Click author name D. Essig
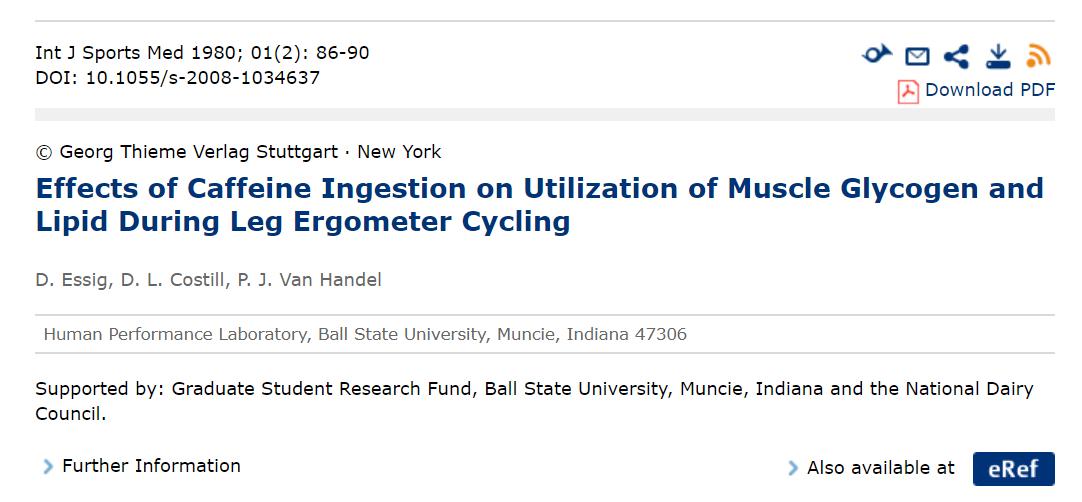The image size is (1082, 502). tap(72, 280)
